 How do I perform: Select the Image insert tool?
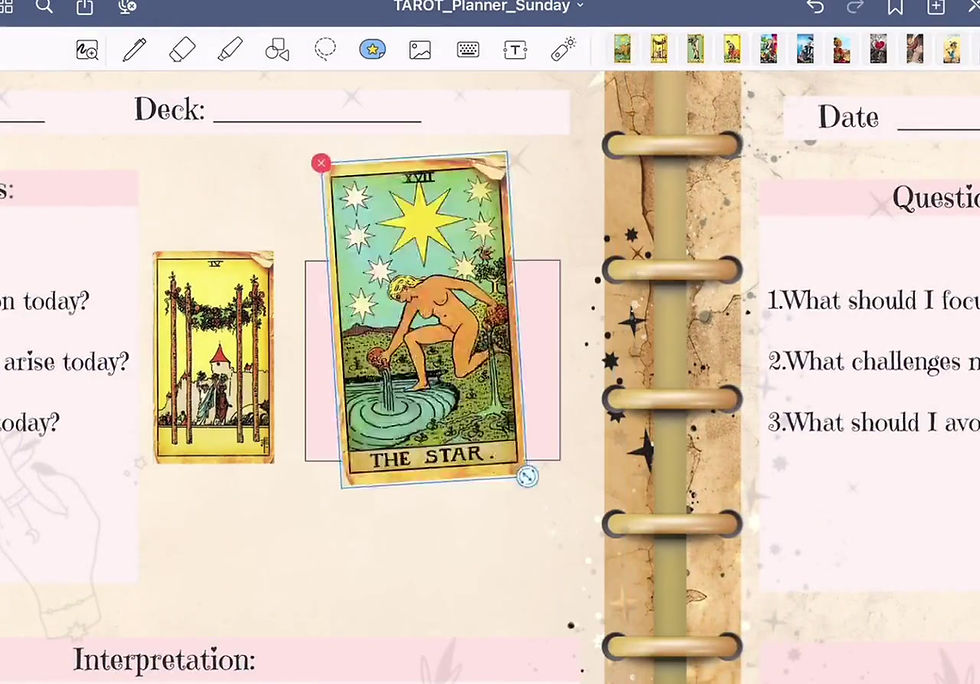tap(420, 49)
